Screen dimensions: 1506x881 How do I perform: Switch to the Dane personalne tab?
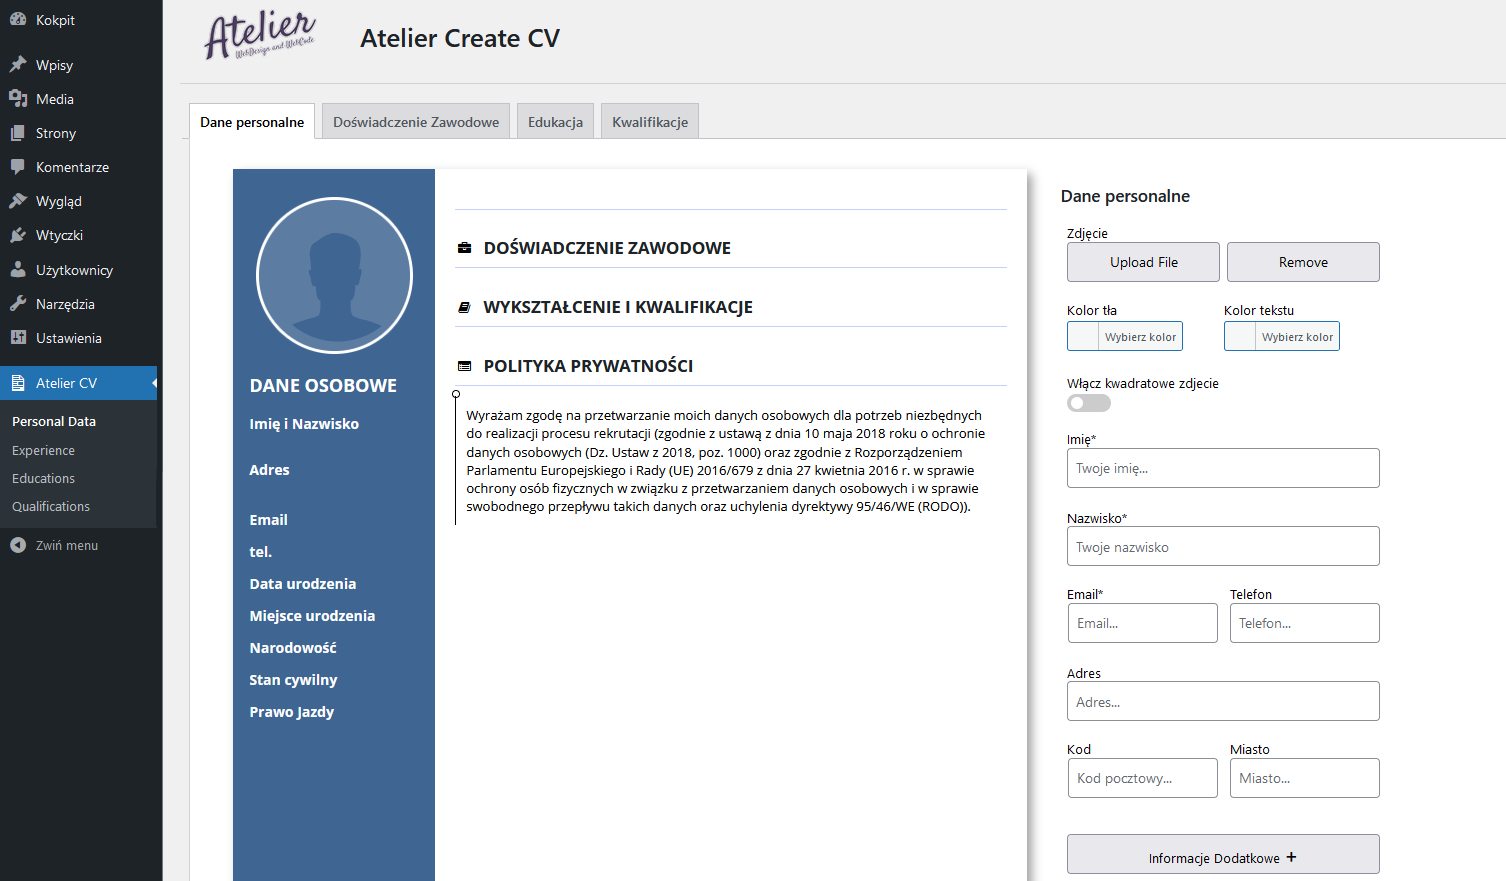[x=252, y=121]
